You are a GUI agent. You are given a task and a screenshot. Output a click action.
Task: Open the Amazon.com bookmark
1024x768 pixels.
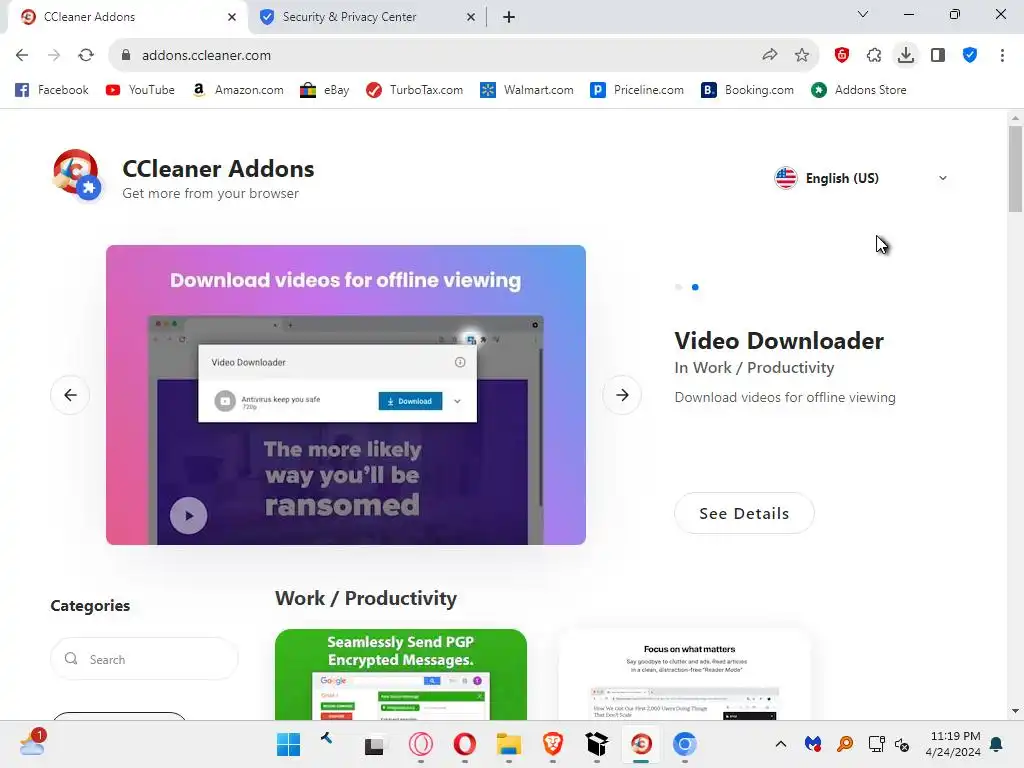coord(238,90)
